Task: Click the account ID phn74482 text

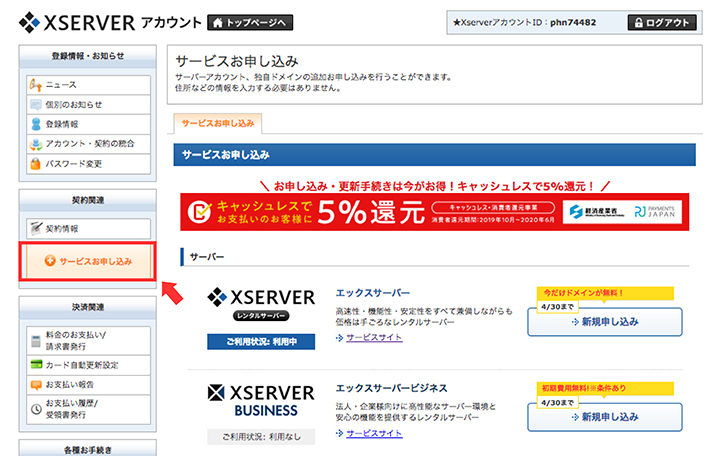Action: [573, 22]
